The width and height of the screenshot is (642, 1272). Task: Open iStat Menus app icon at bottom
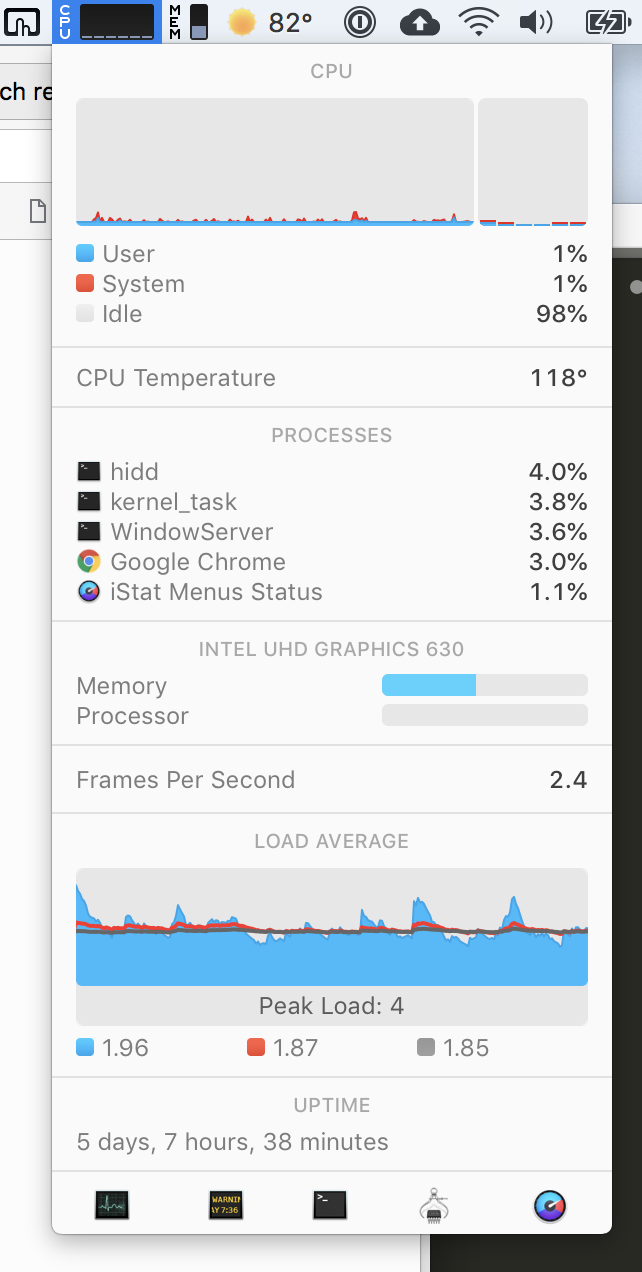pos(550,1206)
